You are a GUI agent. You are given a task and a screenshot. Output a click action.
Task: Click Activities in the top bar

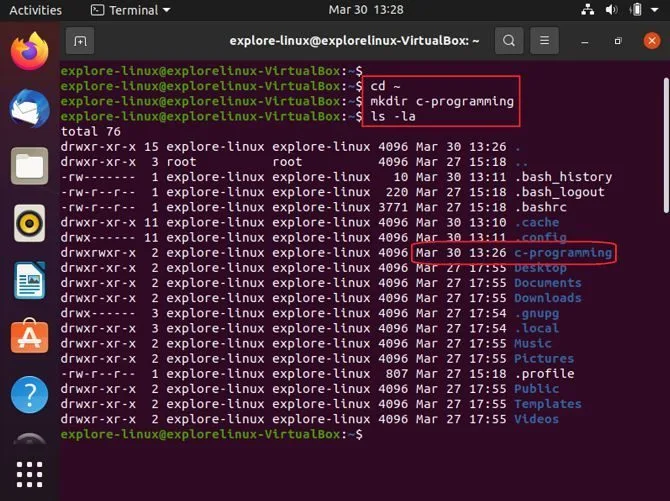(35, 10)
